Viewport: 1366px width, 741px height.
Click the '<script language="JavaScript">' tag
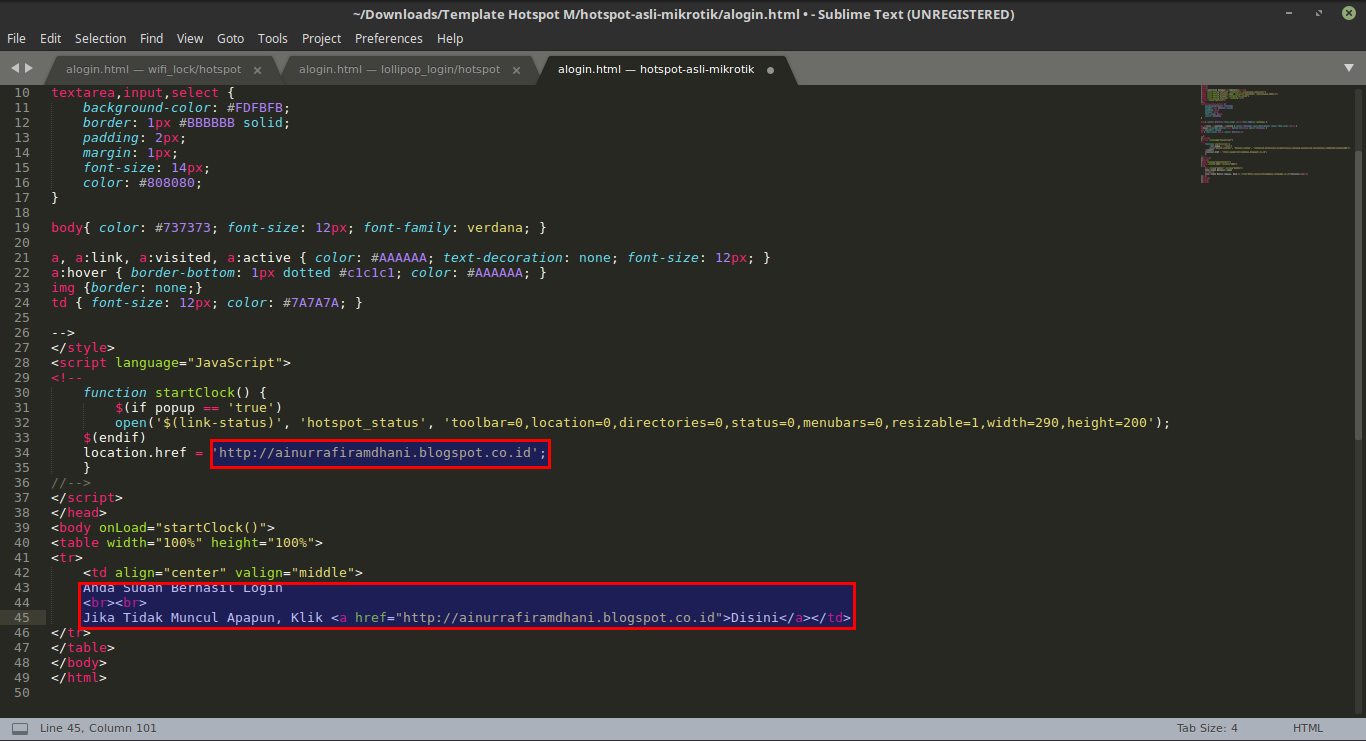pyautogui.click(x=171, y=363)
